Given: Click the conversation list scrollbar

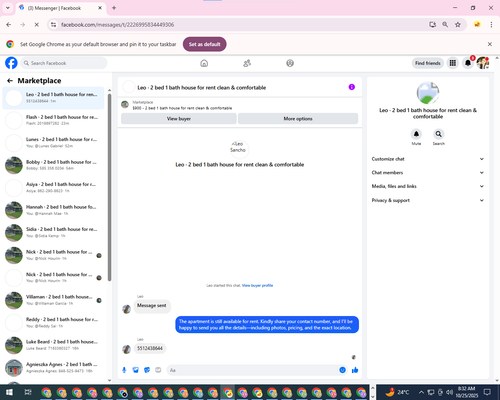Looking at the screenshot, I should (109, 187).
